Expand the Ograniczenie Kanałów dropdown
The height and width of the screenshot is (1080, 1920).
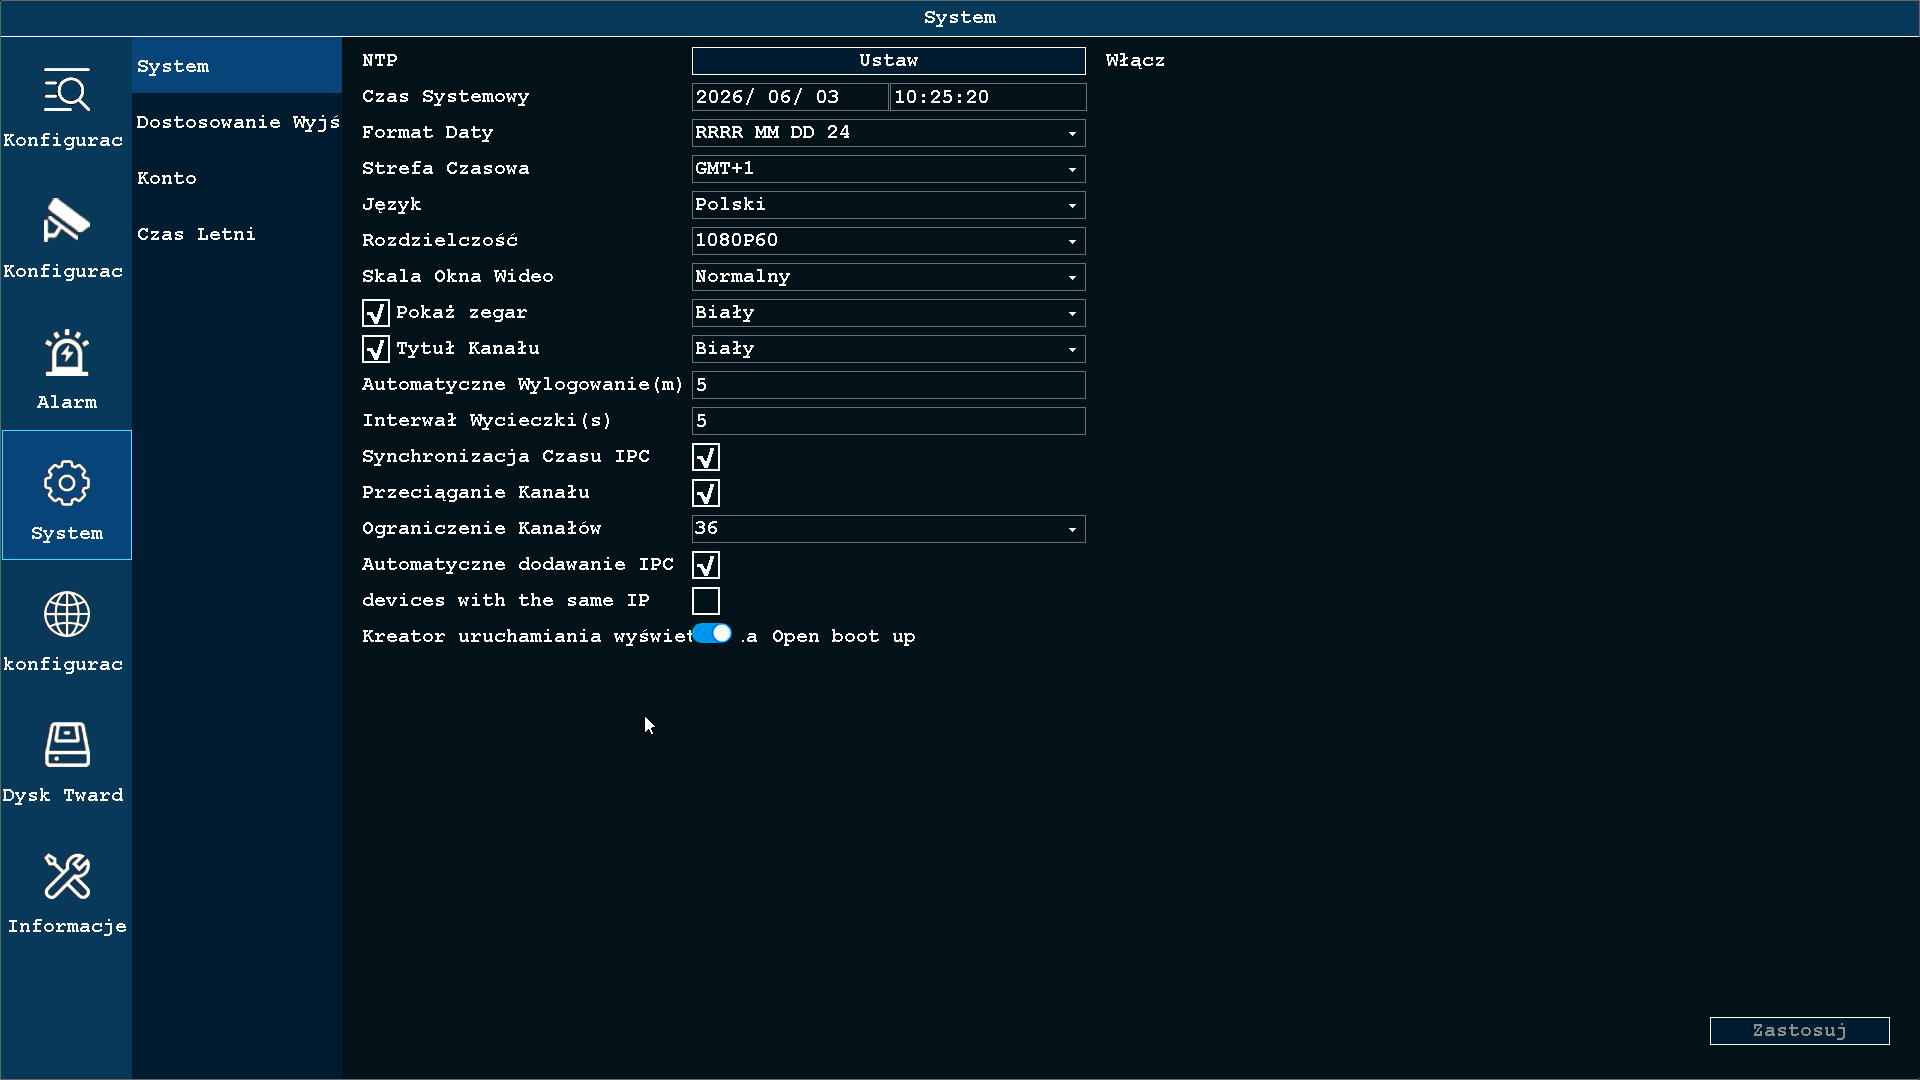(x=888, y=529)
